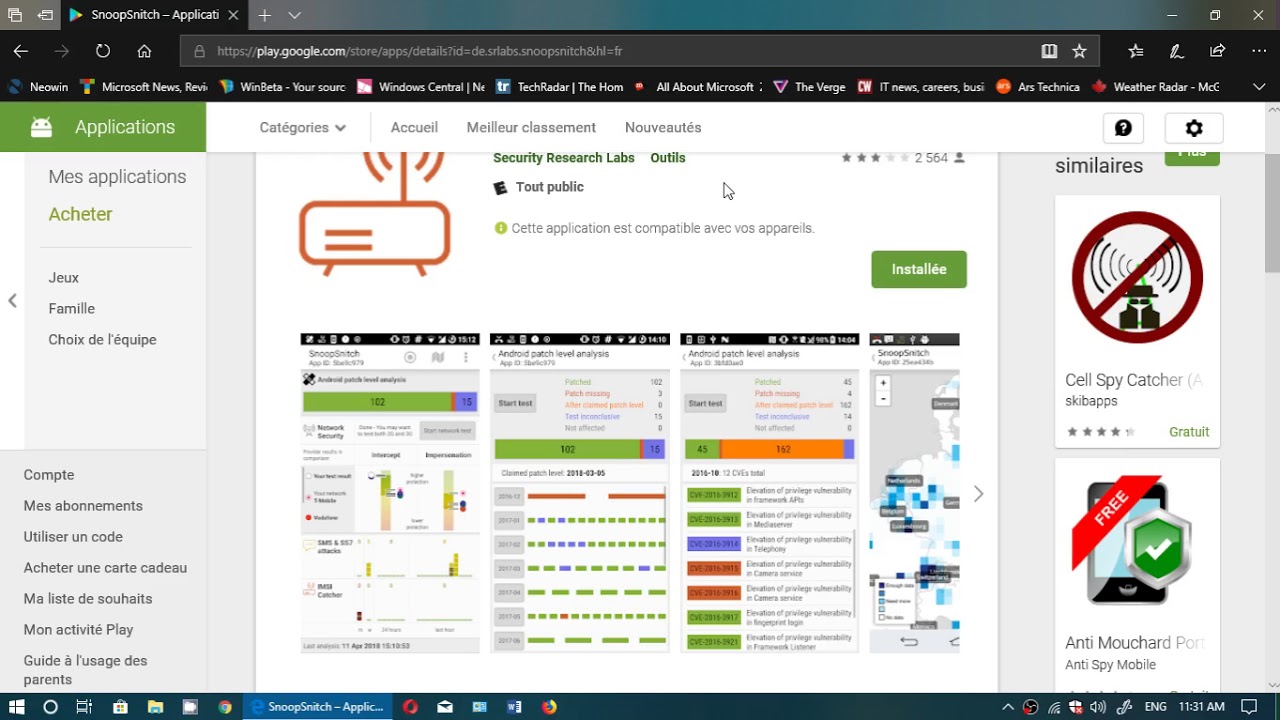The height and width of the screenshot is (720, 1280).
Task: Click the Google Play help question icon
Action: (x=1123, y=128)
